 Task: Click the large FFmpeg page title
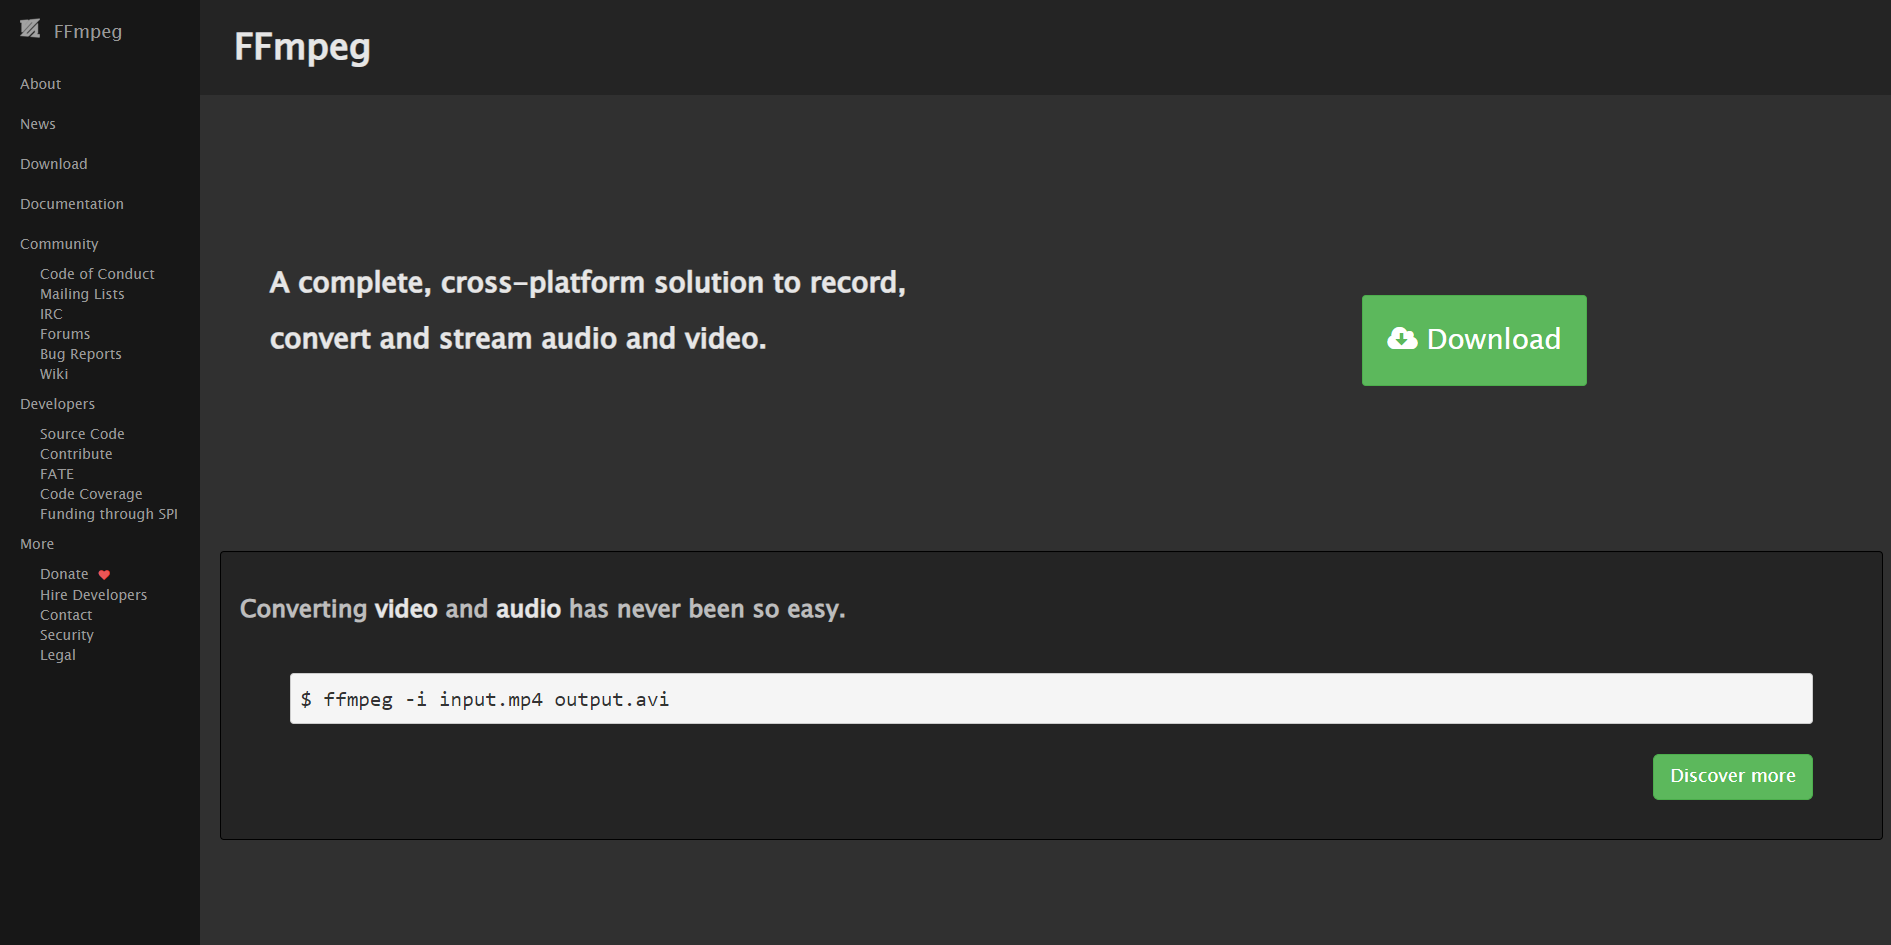point(302,47)
